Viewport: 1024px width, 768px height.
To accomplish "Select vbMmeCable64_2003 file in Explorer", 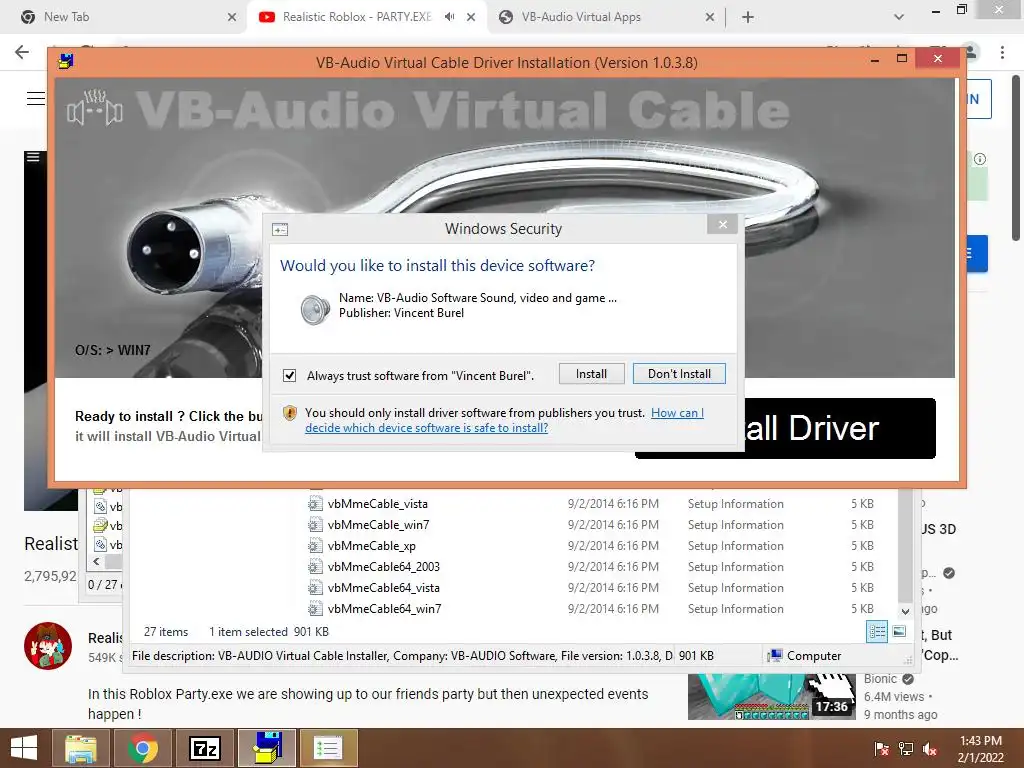I will [383, 566].
